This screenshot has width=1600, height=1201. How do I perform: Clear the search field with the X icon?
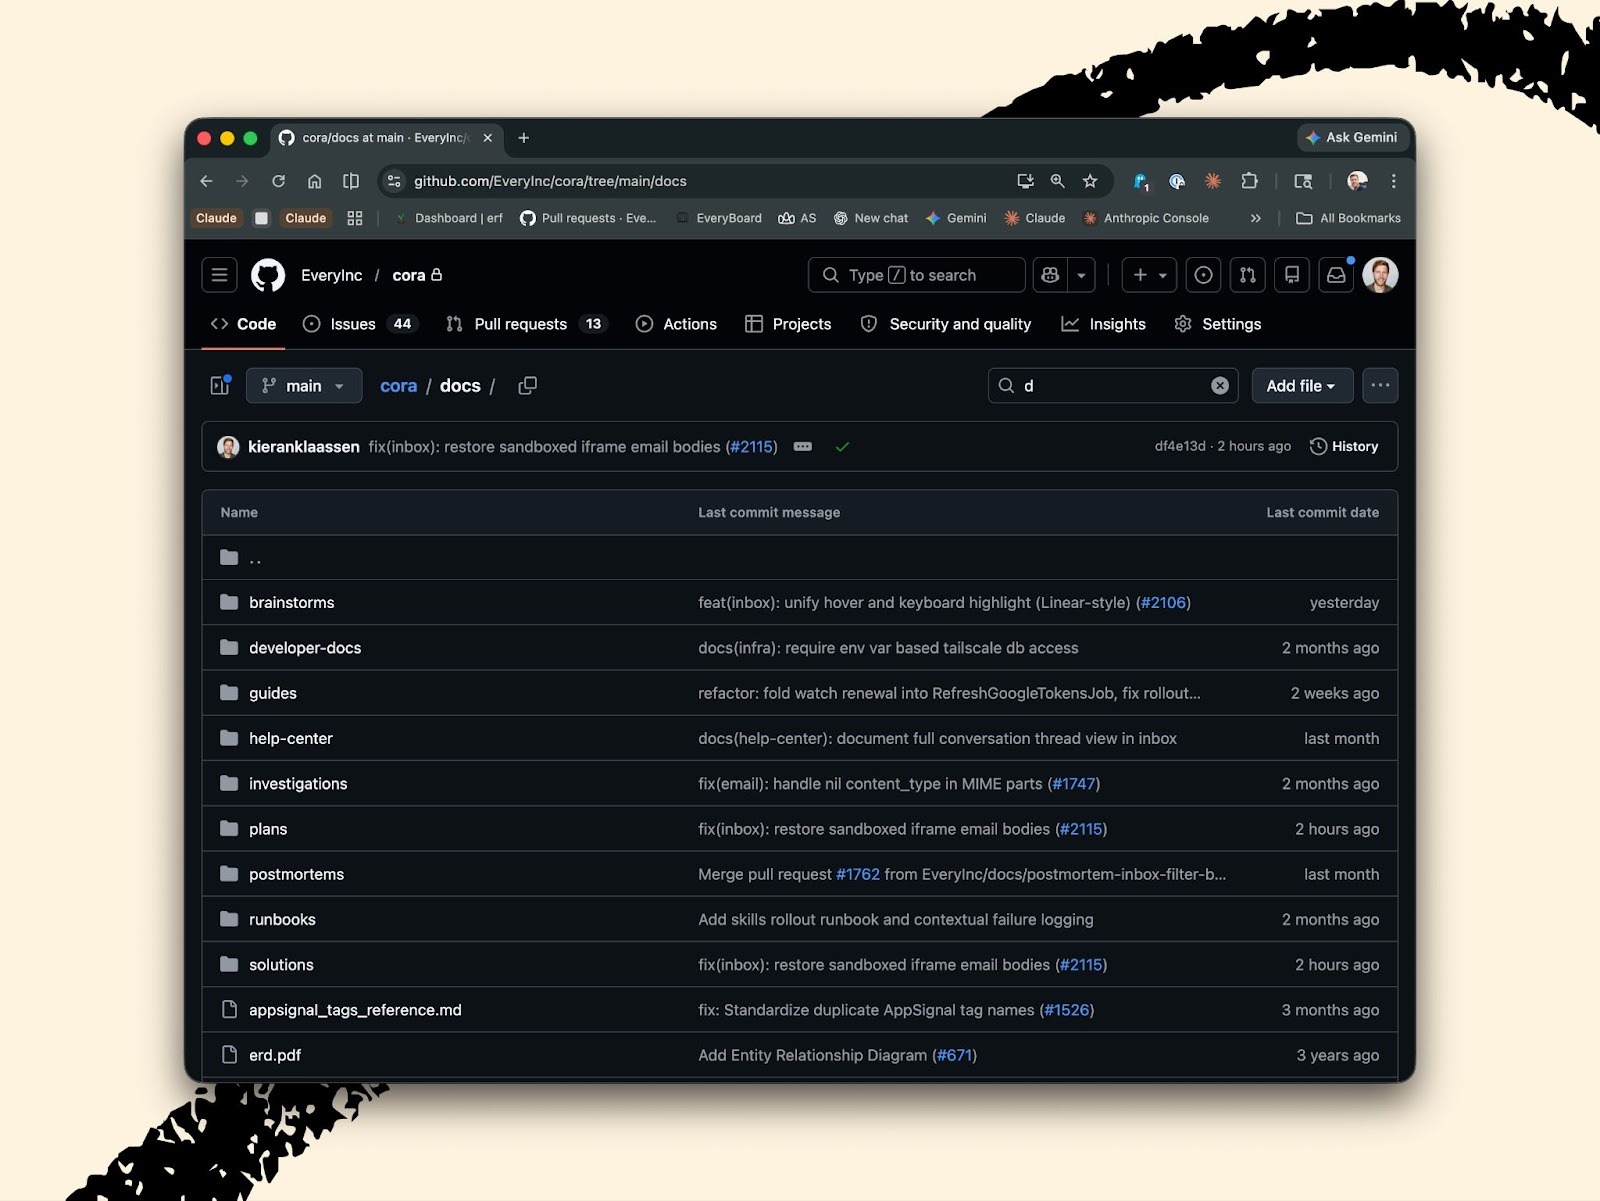1219,385
